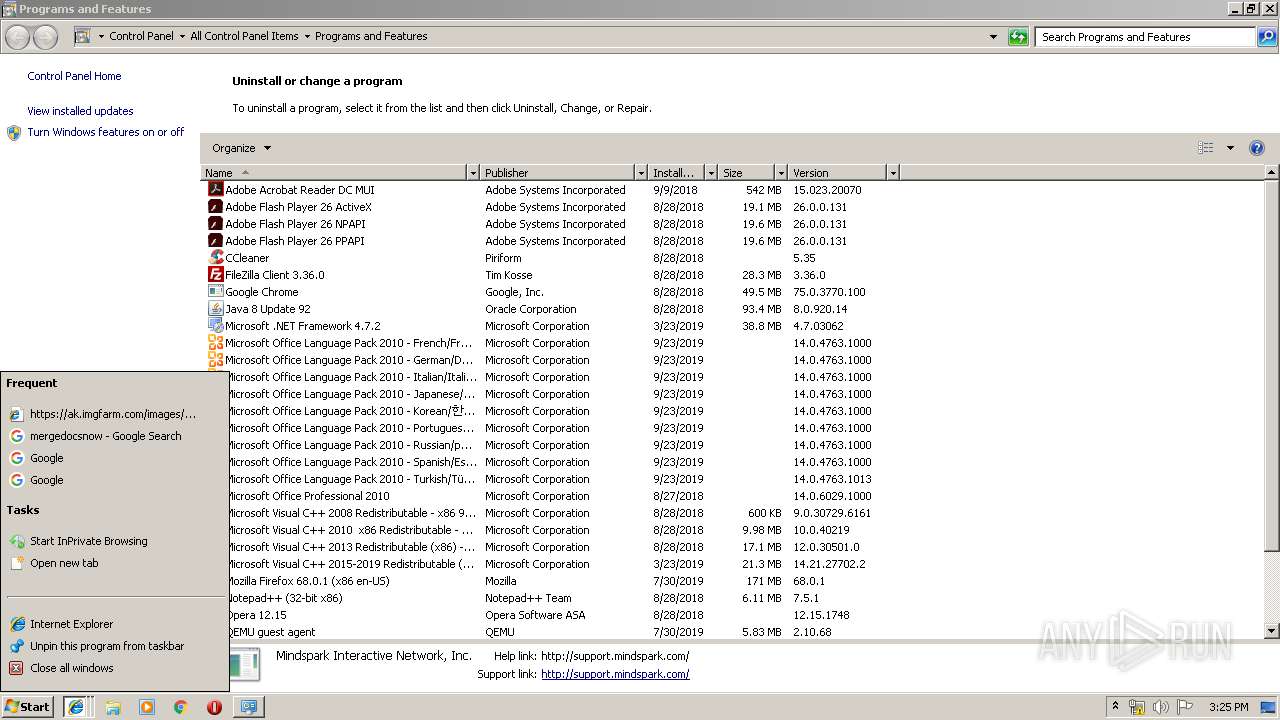The image size is (1280, 720).
Task: Click the Forward navigation arrow
Action: [x=45, y=37]
